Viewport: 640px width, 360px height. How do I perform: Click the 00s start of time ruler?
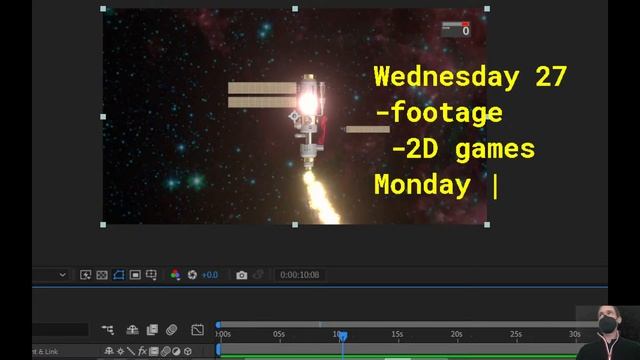[x=223, y=335]
